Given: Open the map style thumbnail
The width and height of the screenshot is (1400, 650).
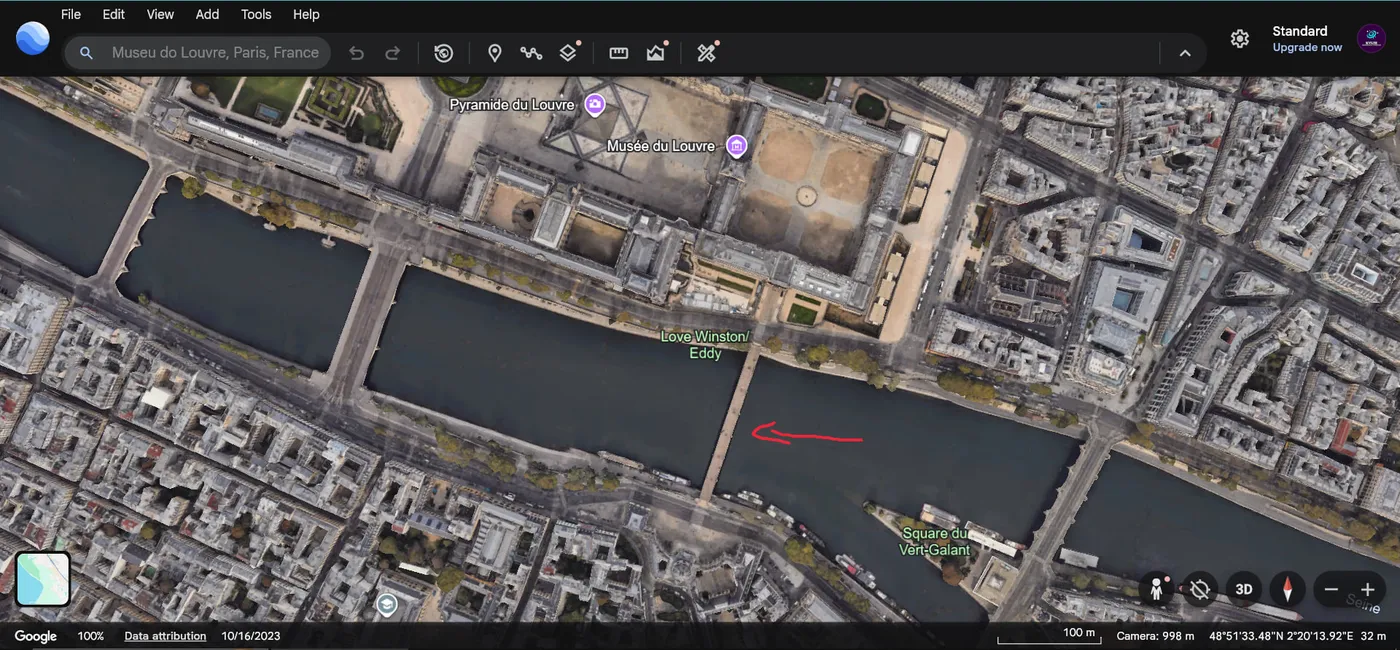Looking at the screenshot, I should (43, 579).
